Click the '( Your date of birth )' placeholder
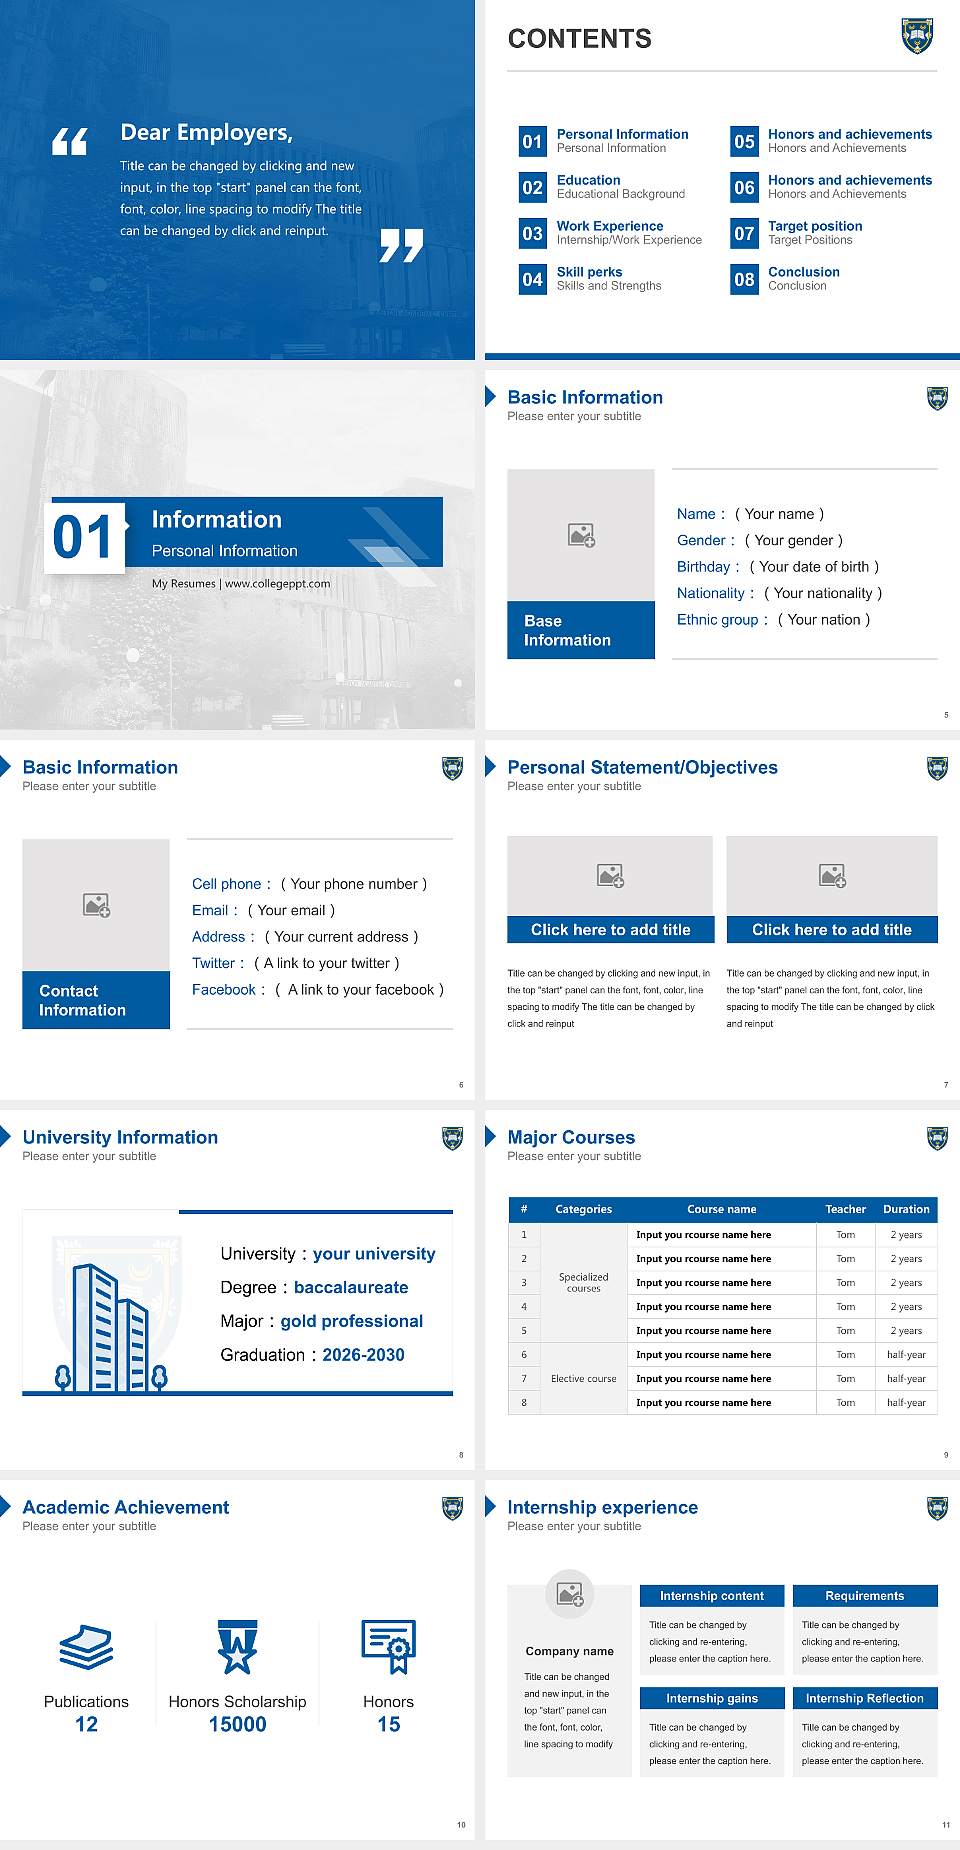The height and width of the screenshot is (1850, 960). 814,567
